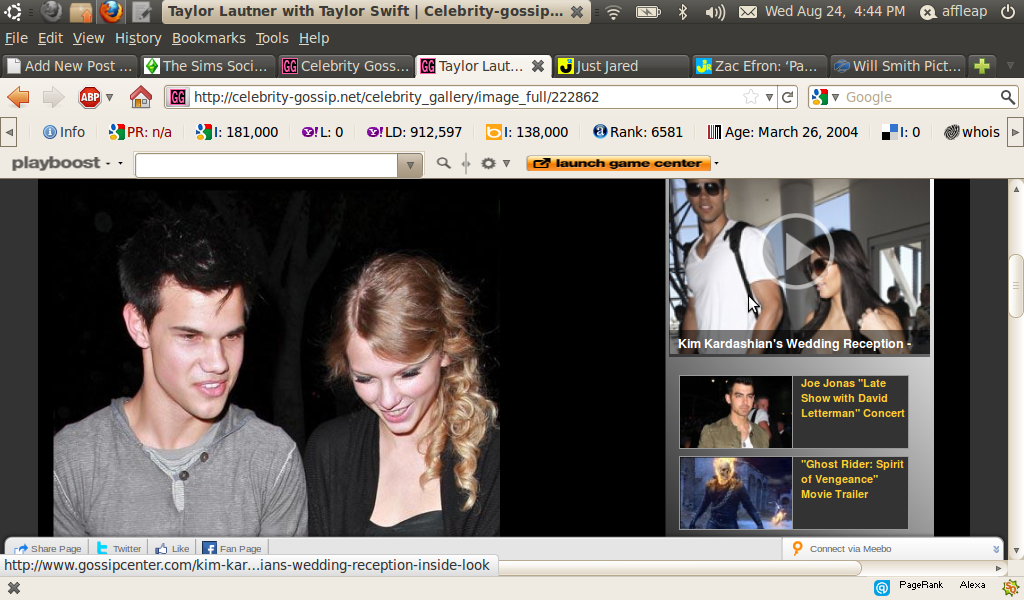Screen dimensions: 1024x600
Task: Open the search engine selector dropdown
Action: click(835, 97)
